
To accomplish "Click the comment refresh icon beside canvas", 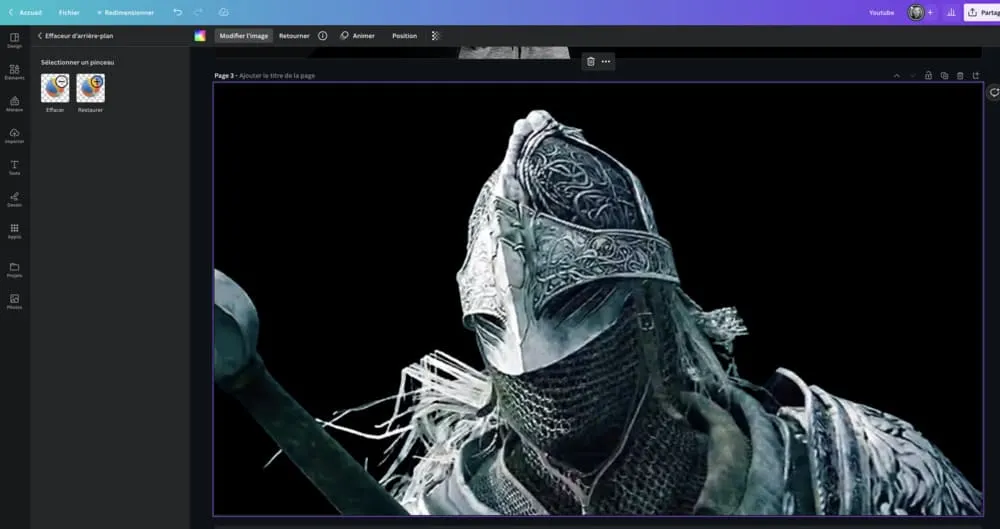I will (x=994, y=93).
